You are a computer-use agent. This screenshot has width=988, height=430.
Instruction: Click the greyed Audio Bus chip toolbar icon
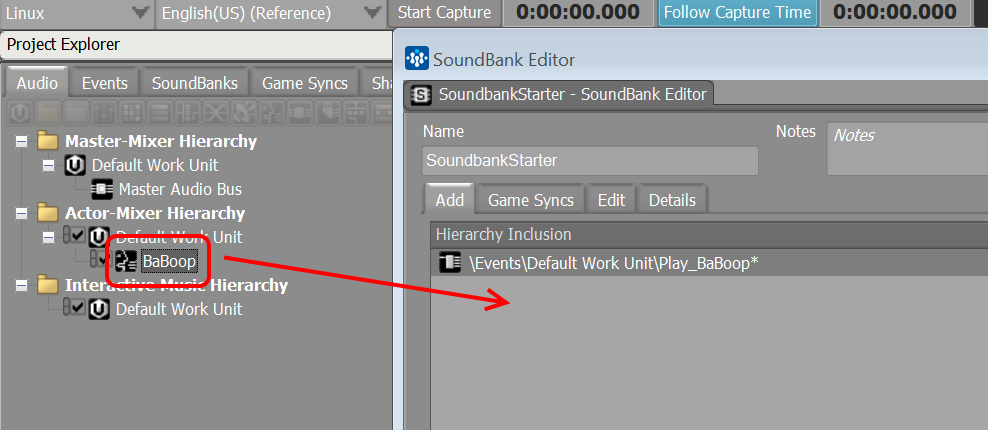click(300, 113)
